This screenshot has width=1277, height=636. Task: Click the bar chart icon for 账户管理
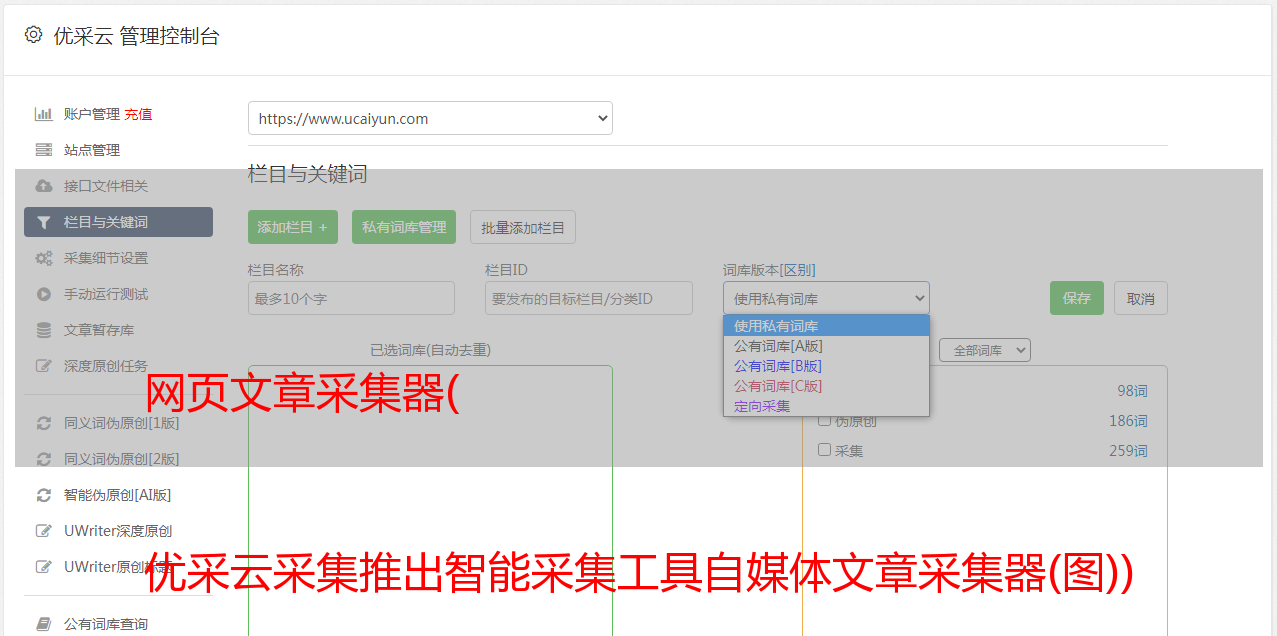pos(43,114)
